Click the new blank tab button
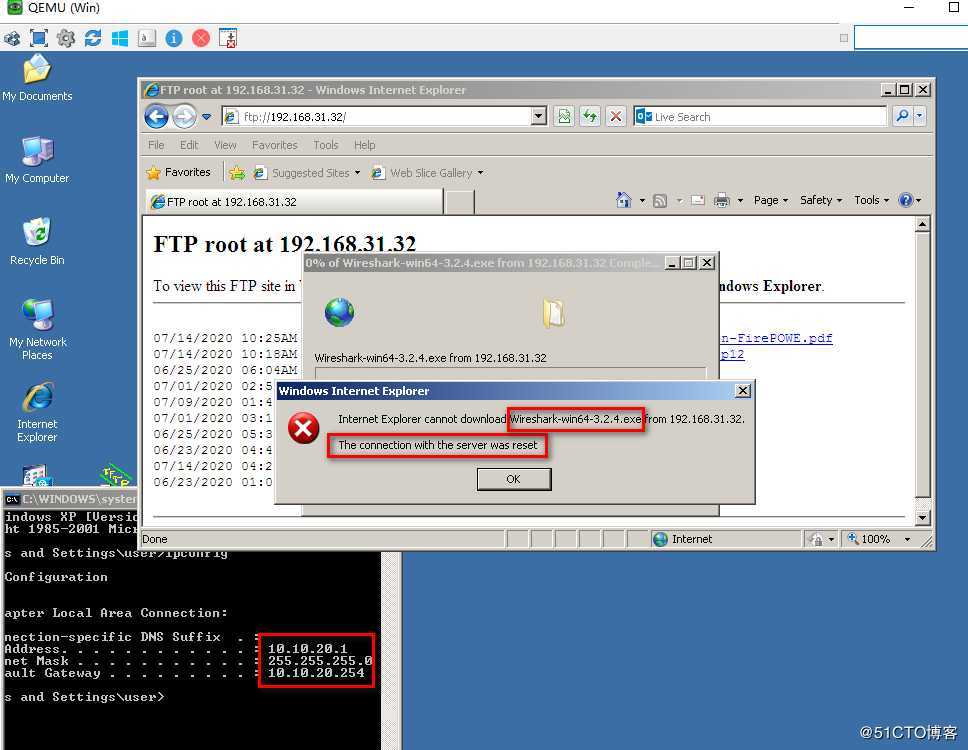This screenshot has width=968, height=750. 459,202
